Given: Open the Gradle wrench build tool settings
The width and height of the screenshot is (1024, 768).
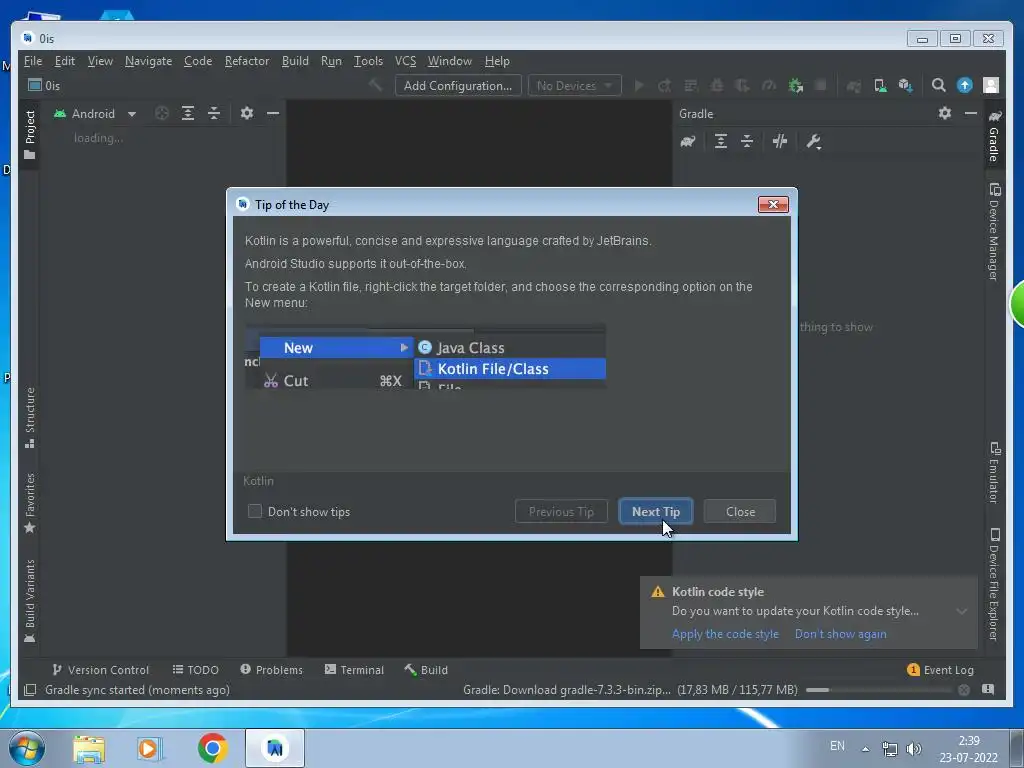Looking at the screenshot, I should [x=814, y=142].
